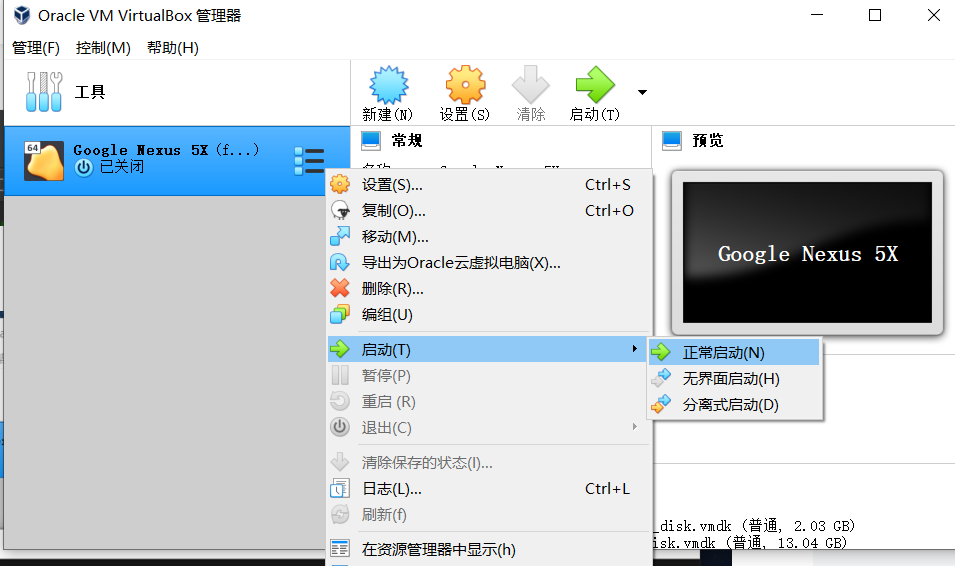Click the explorer icon beside 在资源管理器中显示(h)

click(340, 549)
